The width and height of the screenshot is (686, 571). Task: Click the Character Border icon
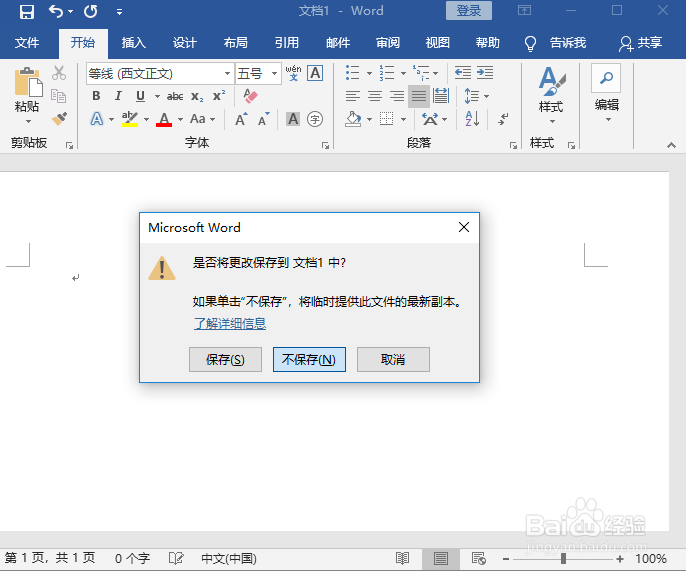coord(315,73)
